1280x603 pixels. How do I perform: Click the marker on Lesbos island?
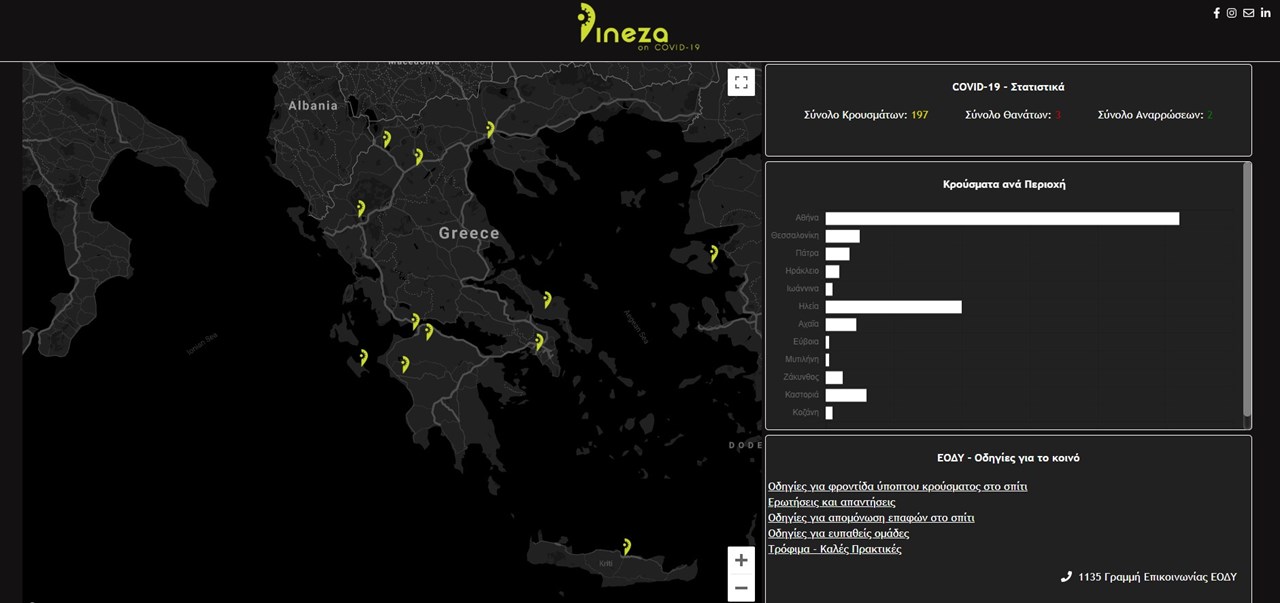tap(714, 254)
